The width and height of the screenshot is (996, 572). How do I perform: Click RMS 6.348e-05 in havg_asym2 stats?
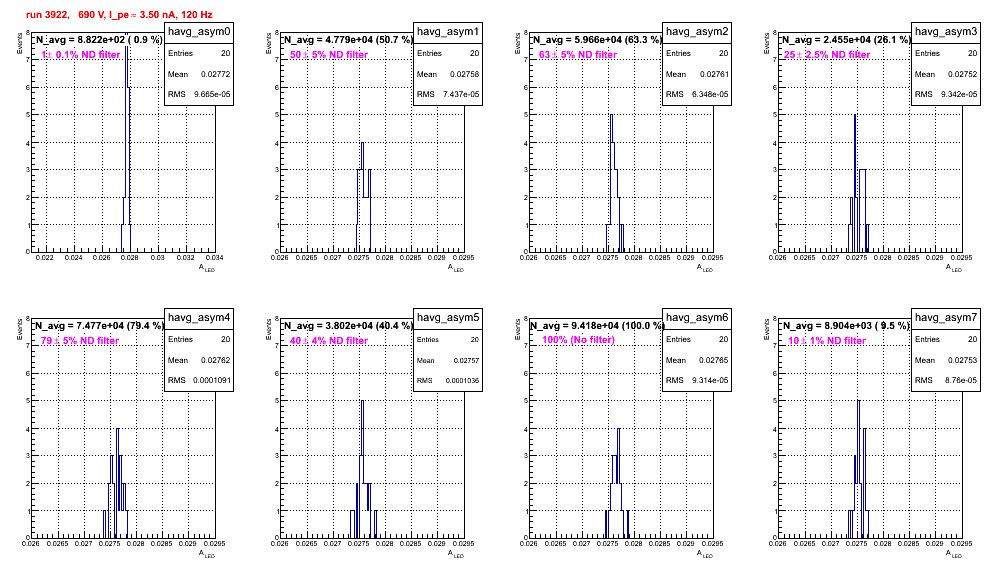[x=697, y=95]
